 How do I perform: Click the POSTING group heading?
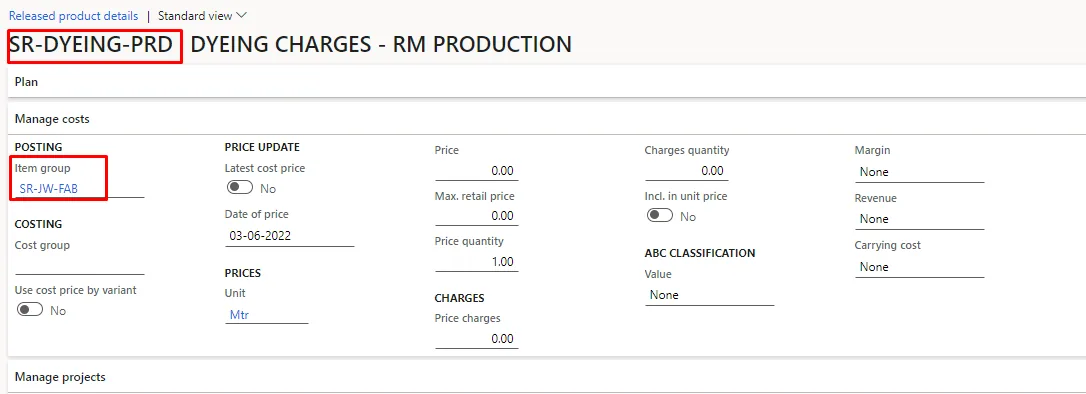pos(38,147)
